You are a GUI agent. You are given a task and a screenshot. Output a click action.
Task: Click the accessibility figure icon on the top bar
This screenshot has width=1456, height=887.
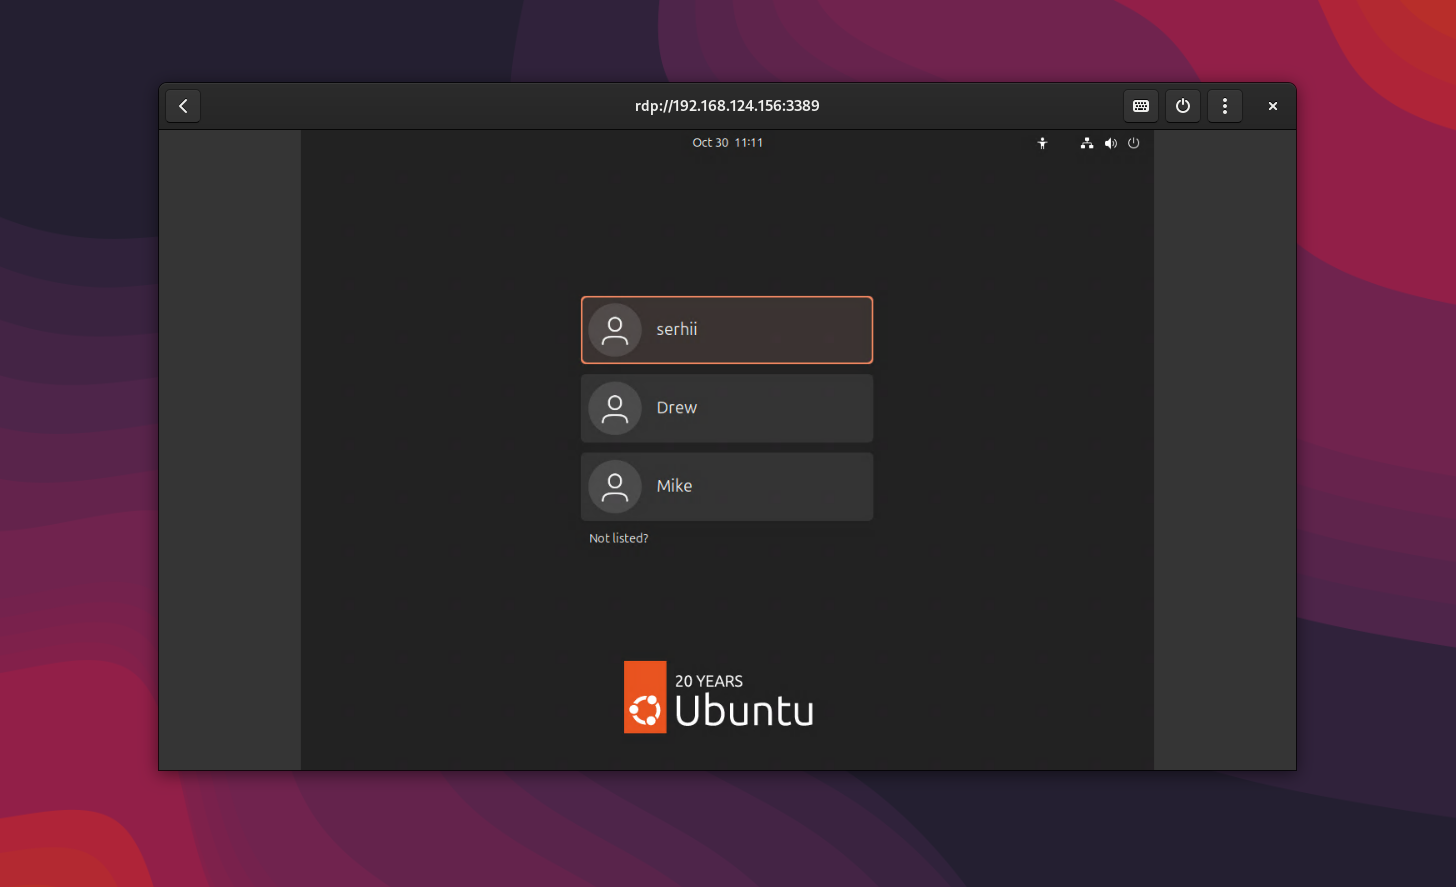click(1042, 143)
